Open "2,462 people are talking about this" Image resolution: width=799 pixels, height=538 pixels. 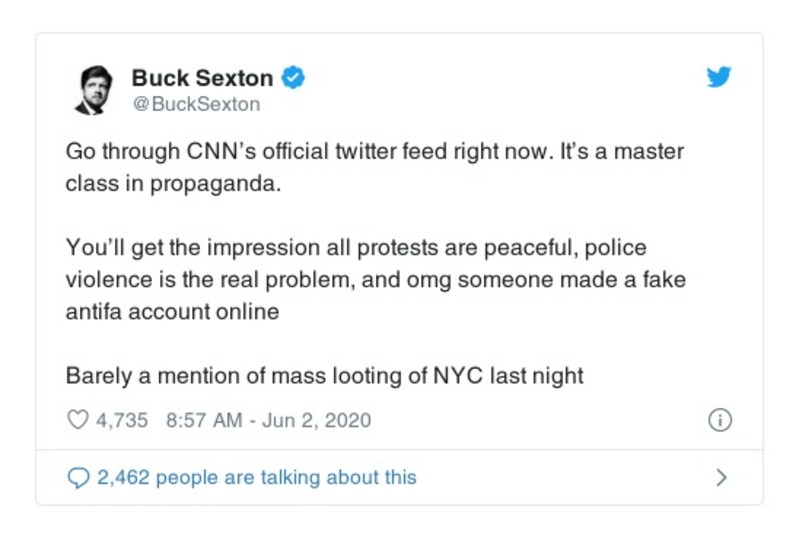[x=256, y=477]
